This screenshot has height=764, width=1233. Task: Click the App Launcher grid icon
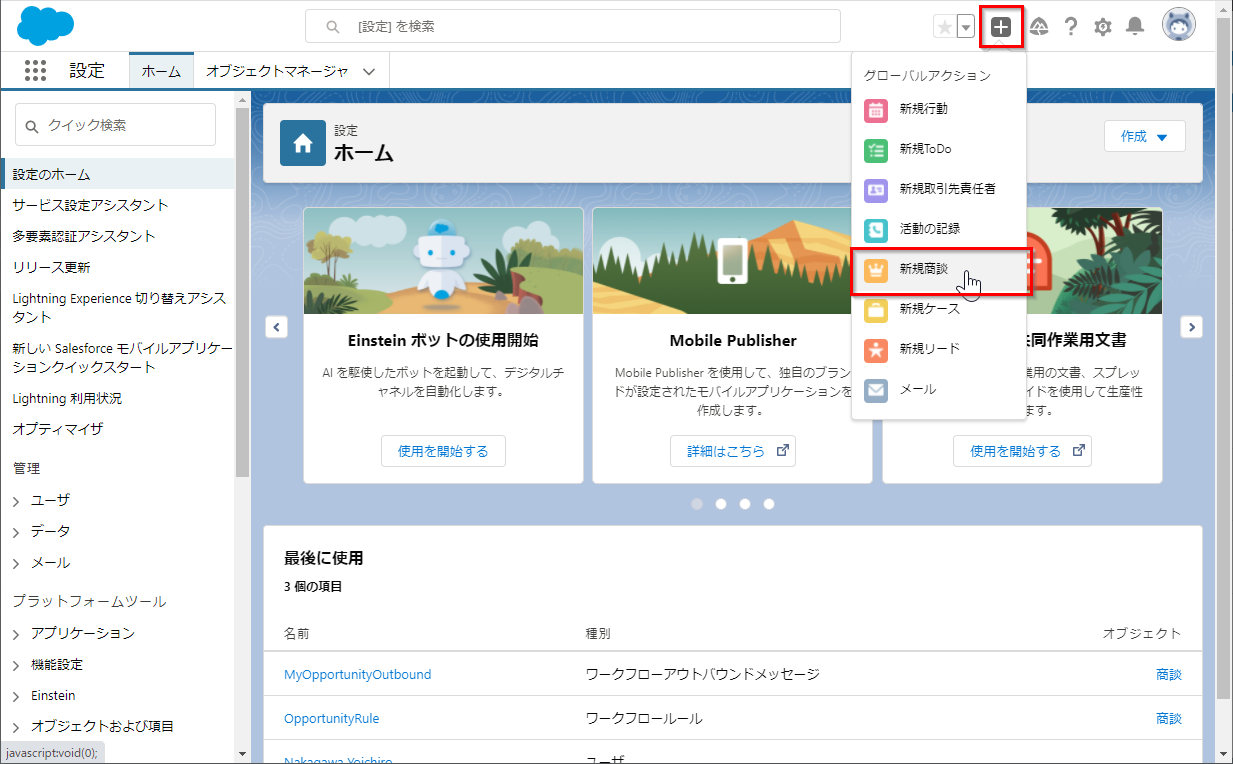pyautogui.click(x=35, y=71)
